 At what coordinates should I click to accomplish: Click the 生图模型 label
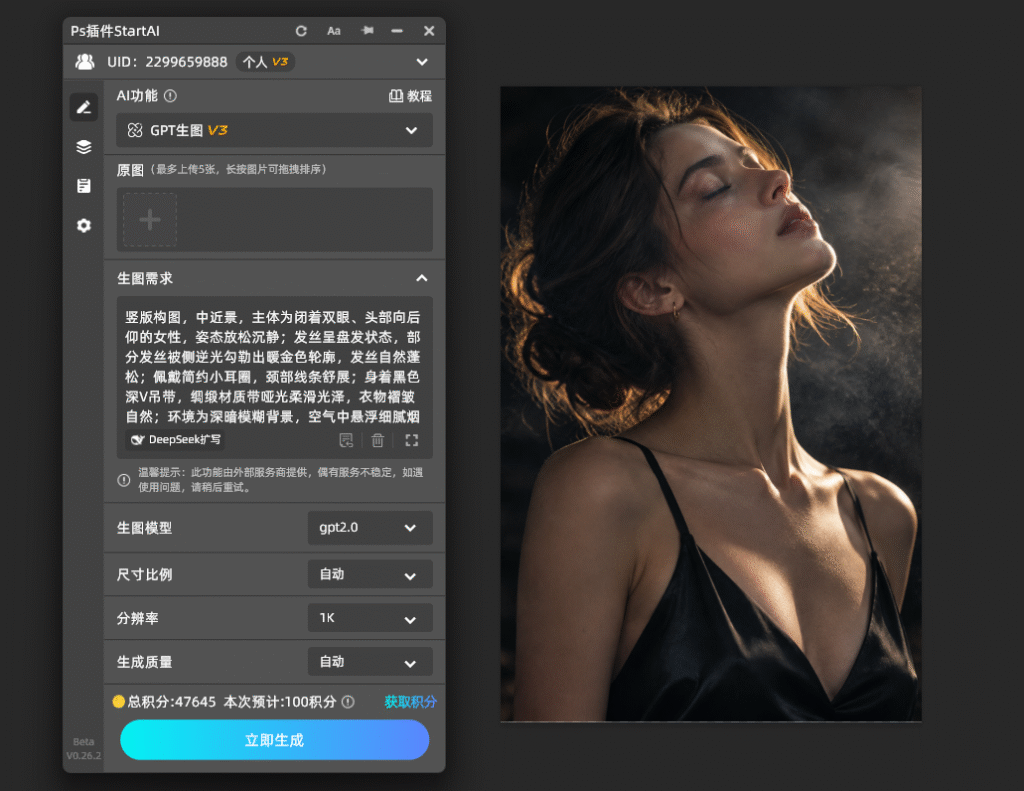click(x=144, y=528)
